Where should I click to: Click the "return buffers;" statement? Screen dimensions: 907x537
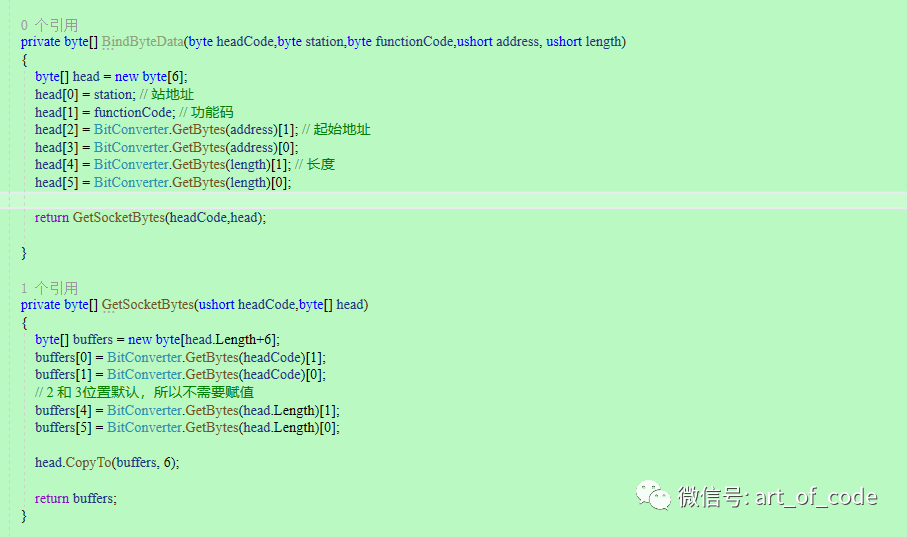coord(75,497)
